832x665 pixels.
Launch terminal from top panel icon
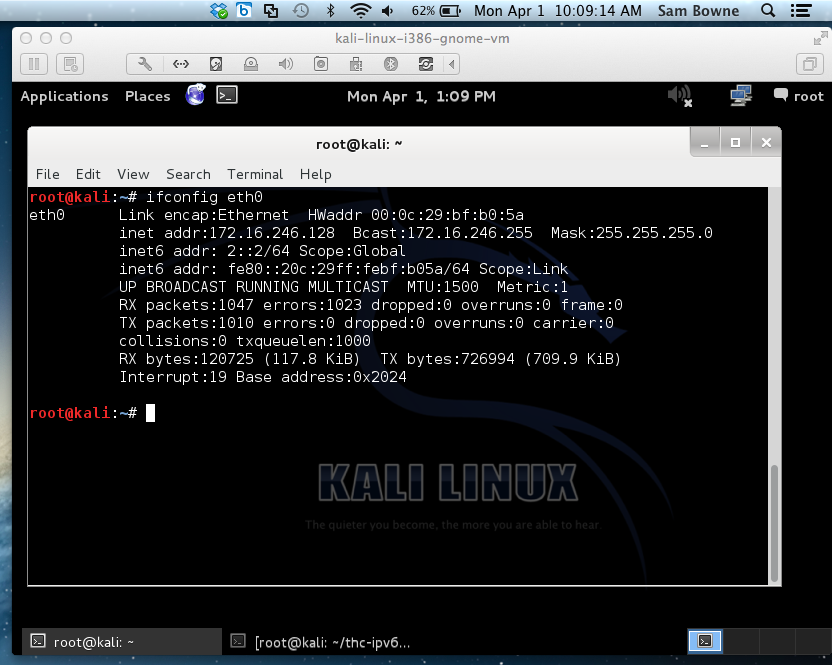227,95
